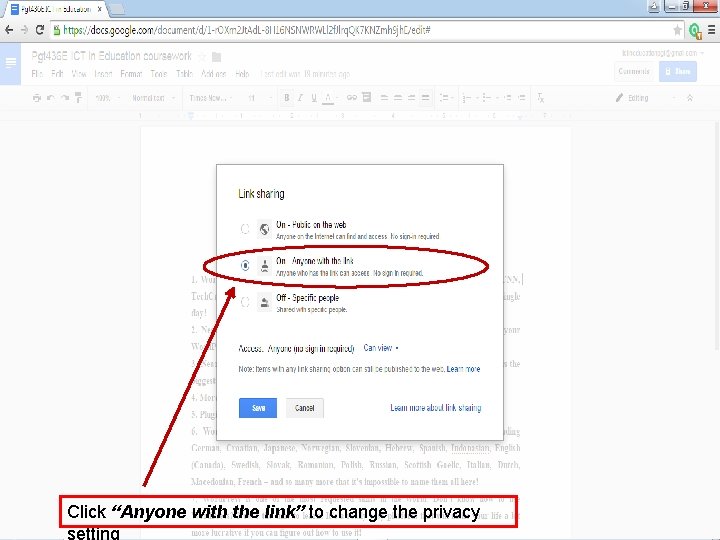Click the green extension icon in browser toolbar
The width and height of the screenshot is (720, 540).
click(x=695, y=31)
